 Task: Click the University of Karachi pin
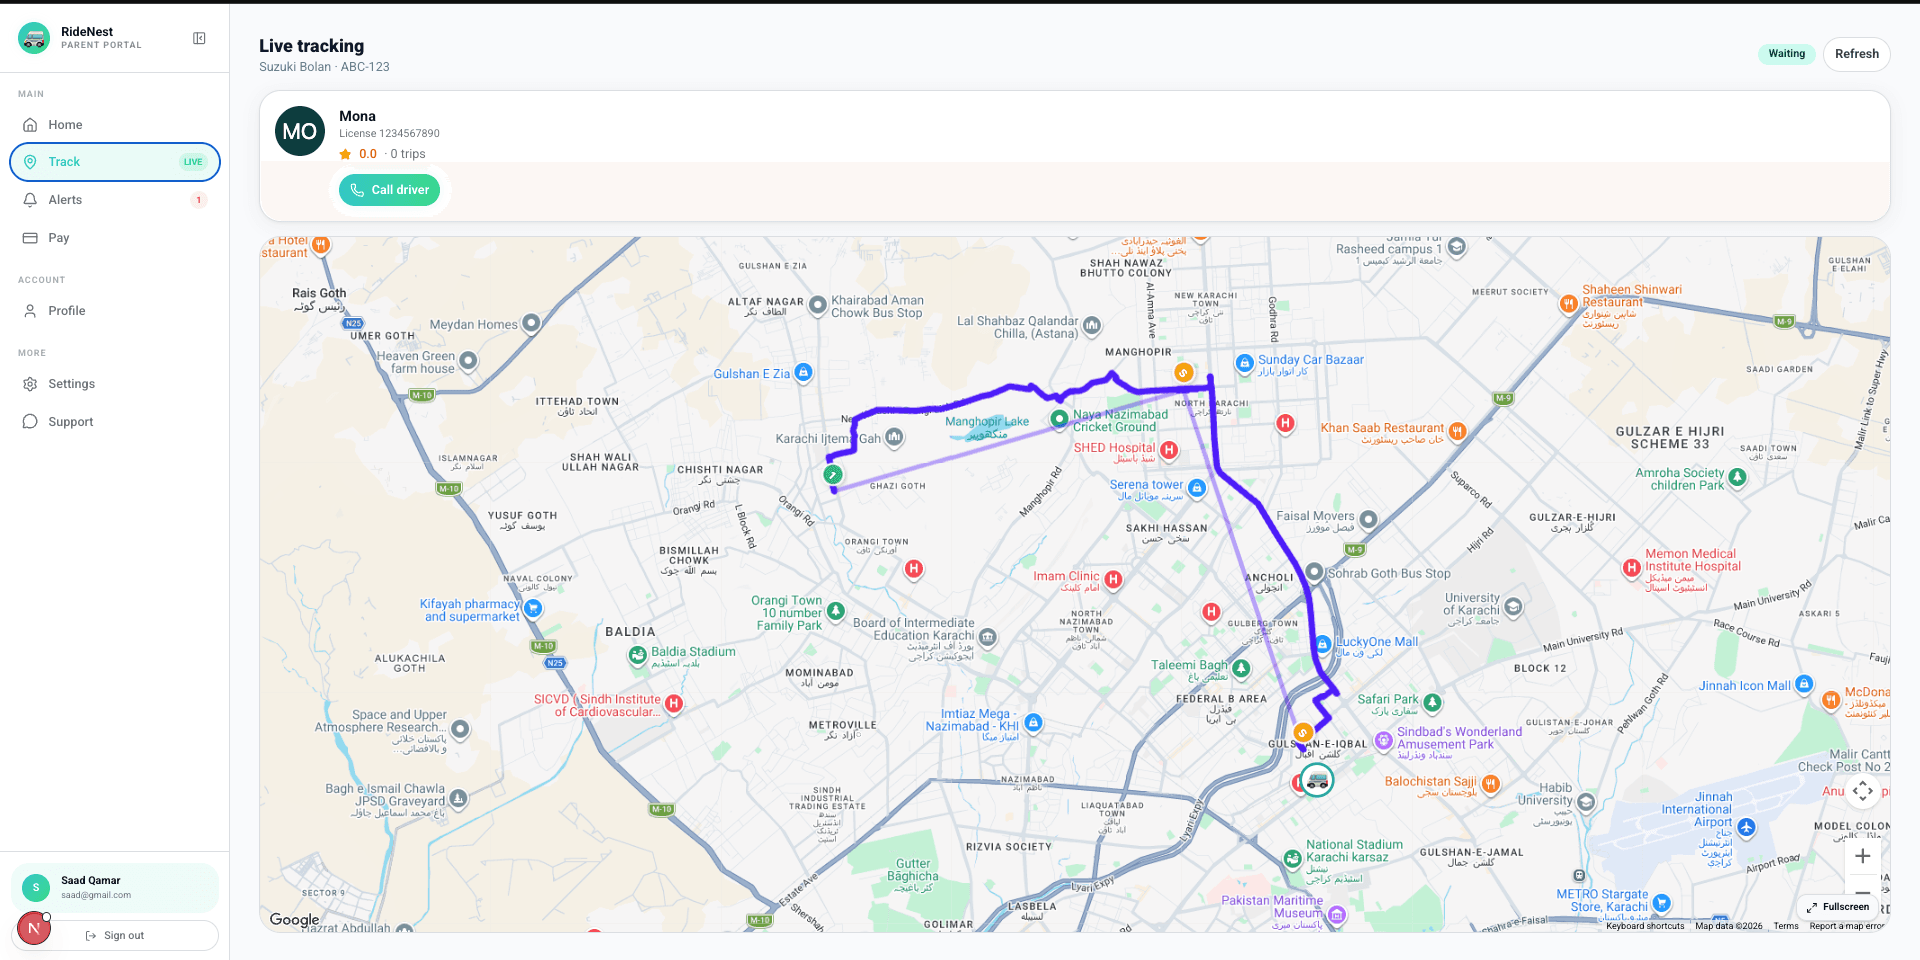(1513, 606)
